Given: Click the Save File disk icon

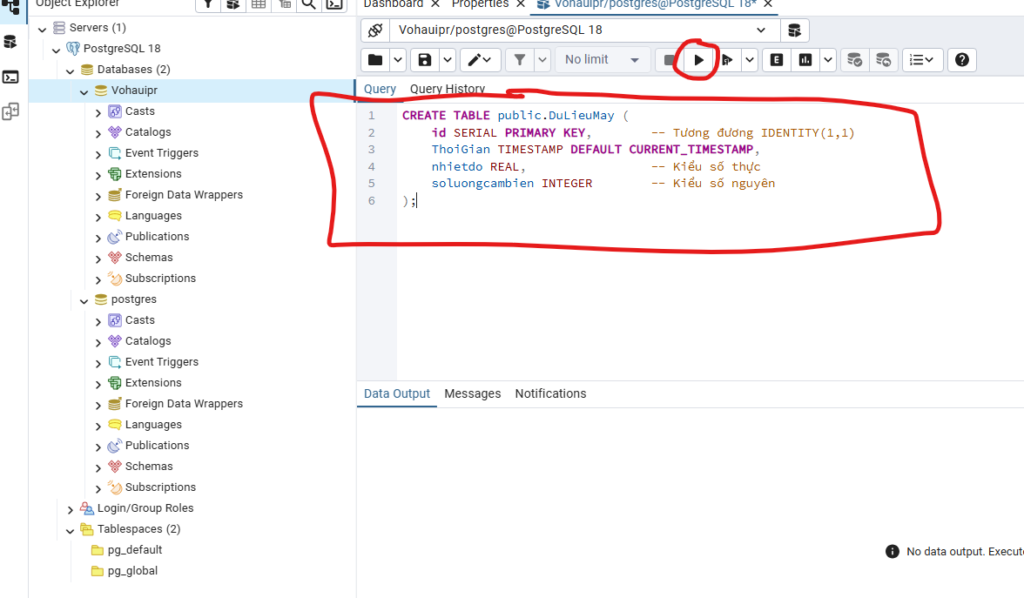Looking at the screenshot, I should [425, 60].
